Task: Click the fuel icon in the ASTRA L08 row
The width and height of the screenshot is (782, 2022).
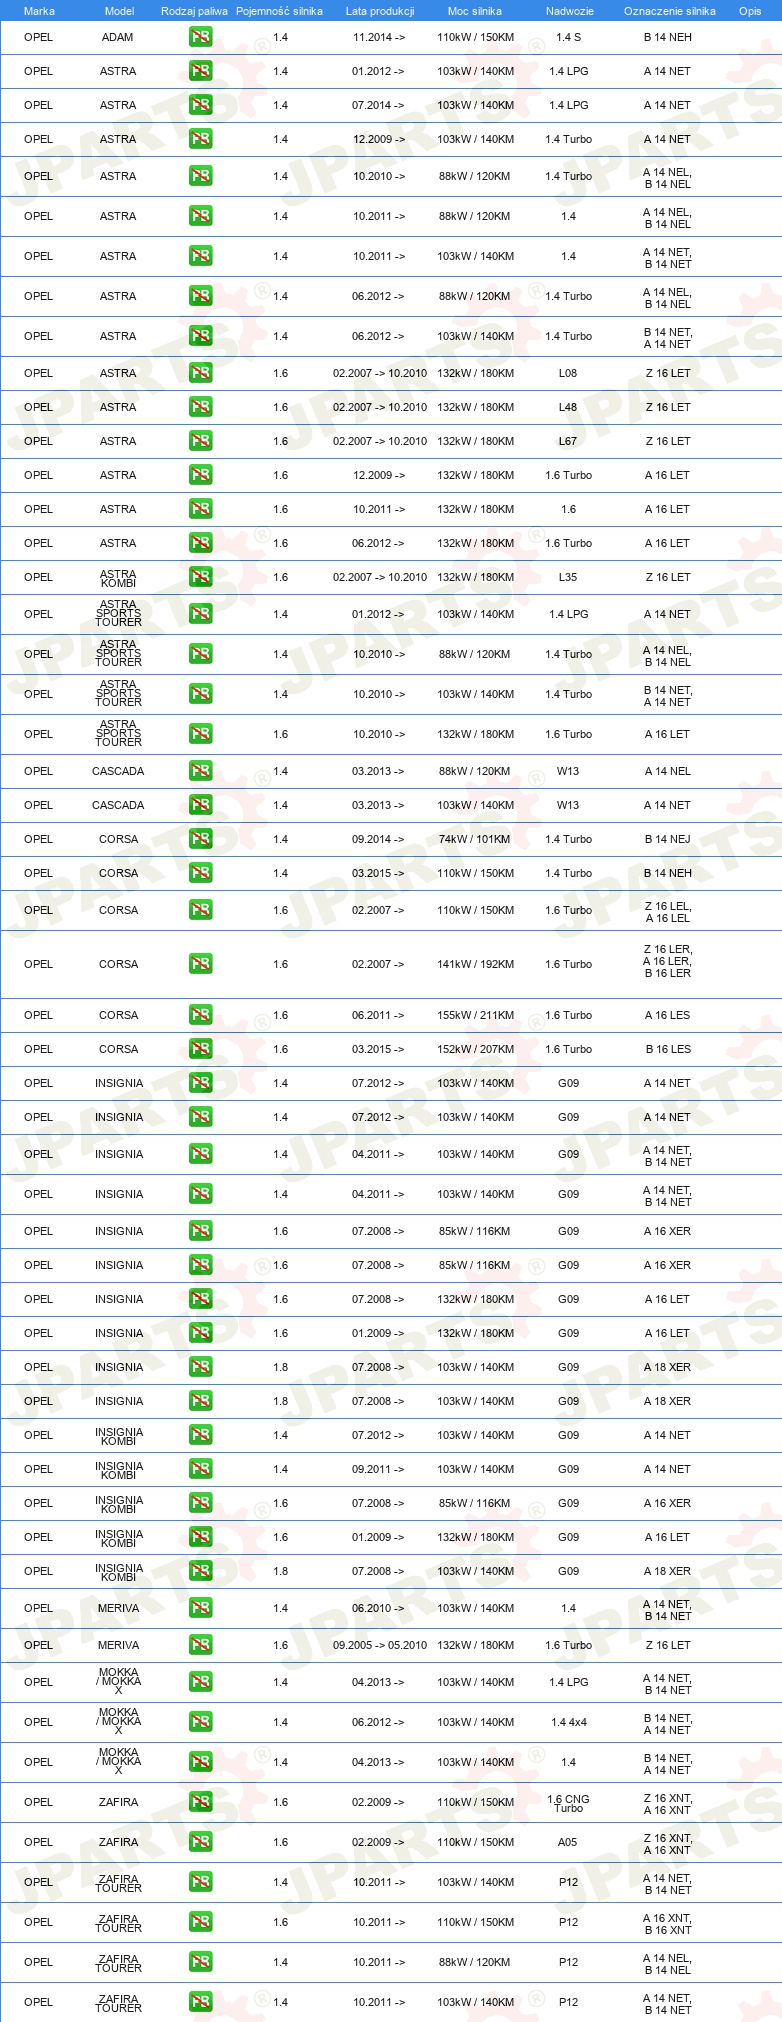Action: coord(200,373)
